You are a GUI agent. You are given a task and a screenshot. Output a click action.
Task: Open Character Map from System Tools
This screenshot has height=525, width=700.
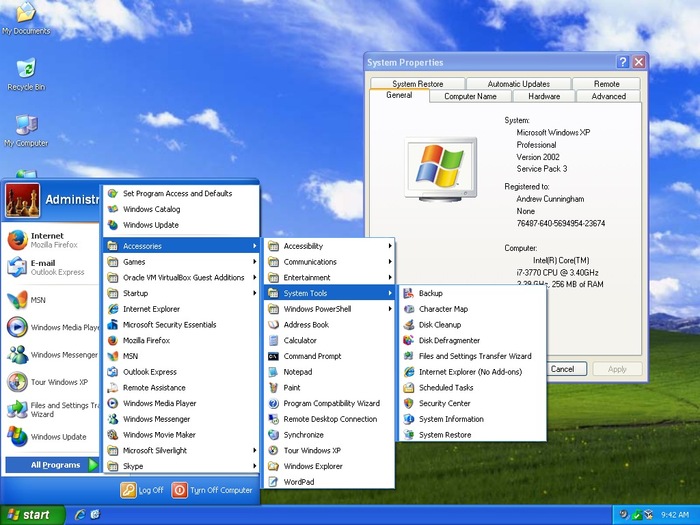tap(443, 309)
